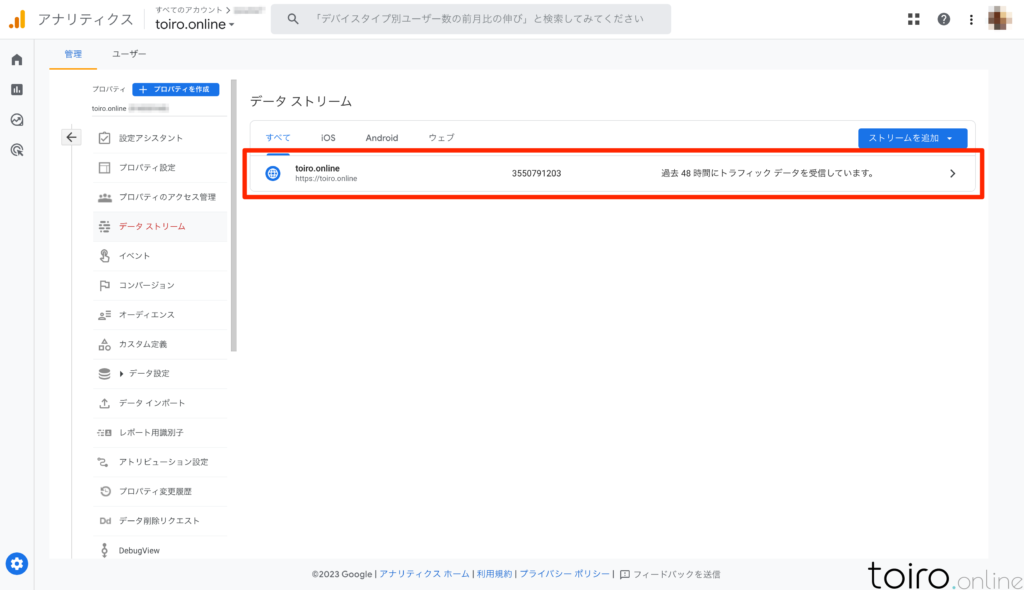Open オーディエンス menu item
The width and height of the screenshot is (1024, 590).
[x=160, y=315]
